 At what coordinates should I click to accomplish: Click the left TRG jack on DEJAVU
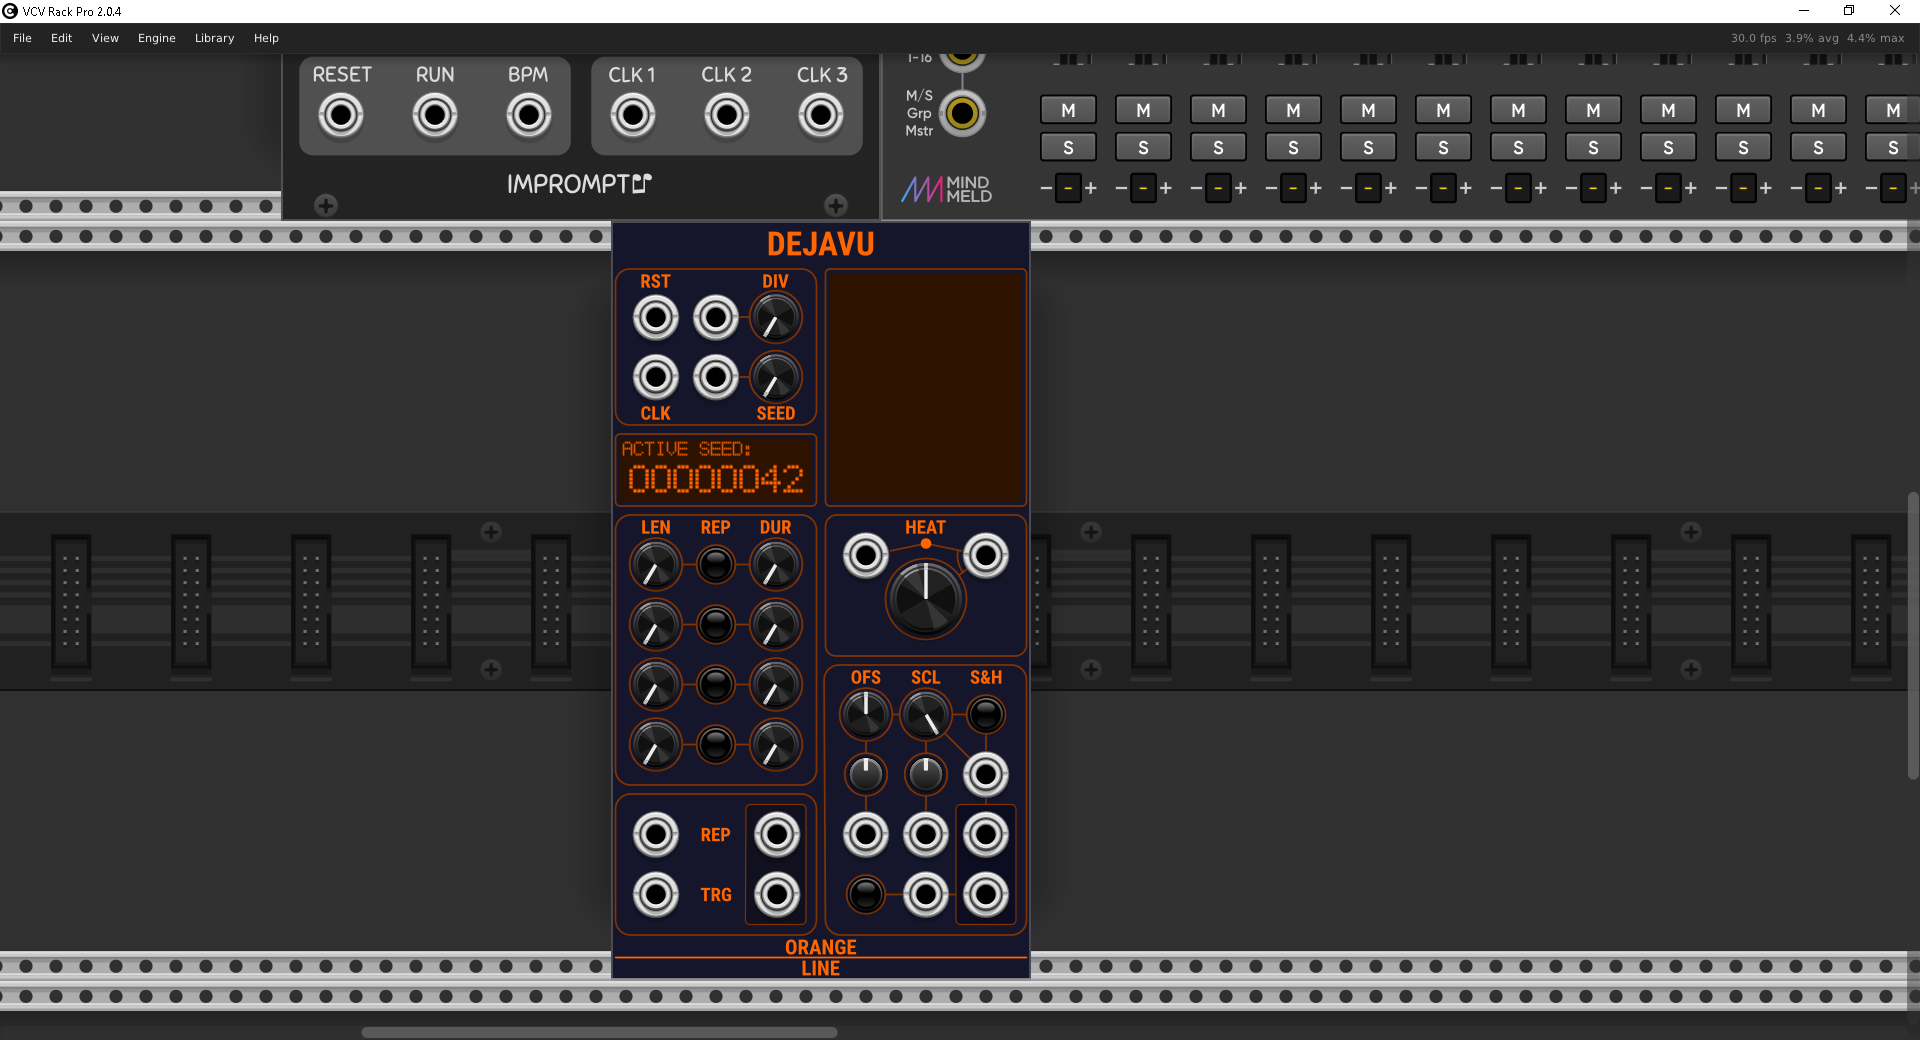click(656, 894)
